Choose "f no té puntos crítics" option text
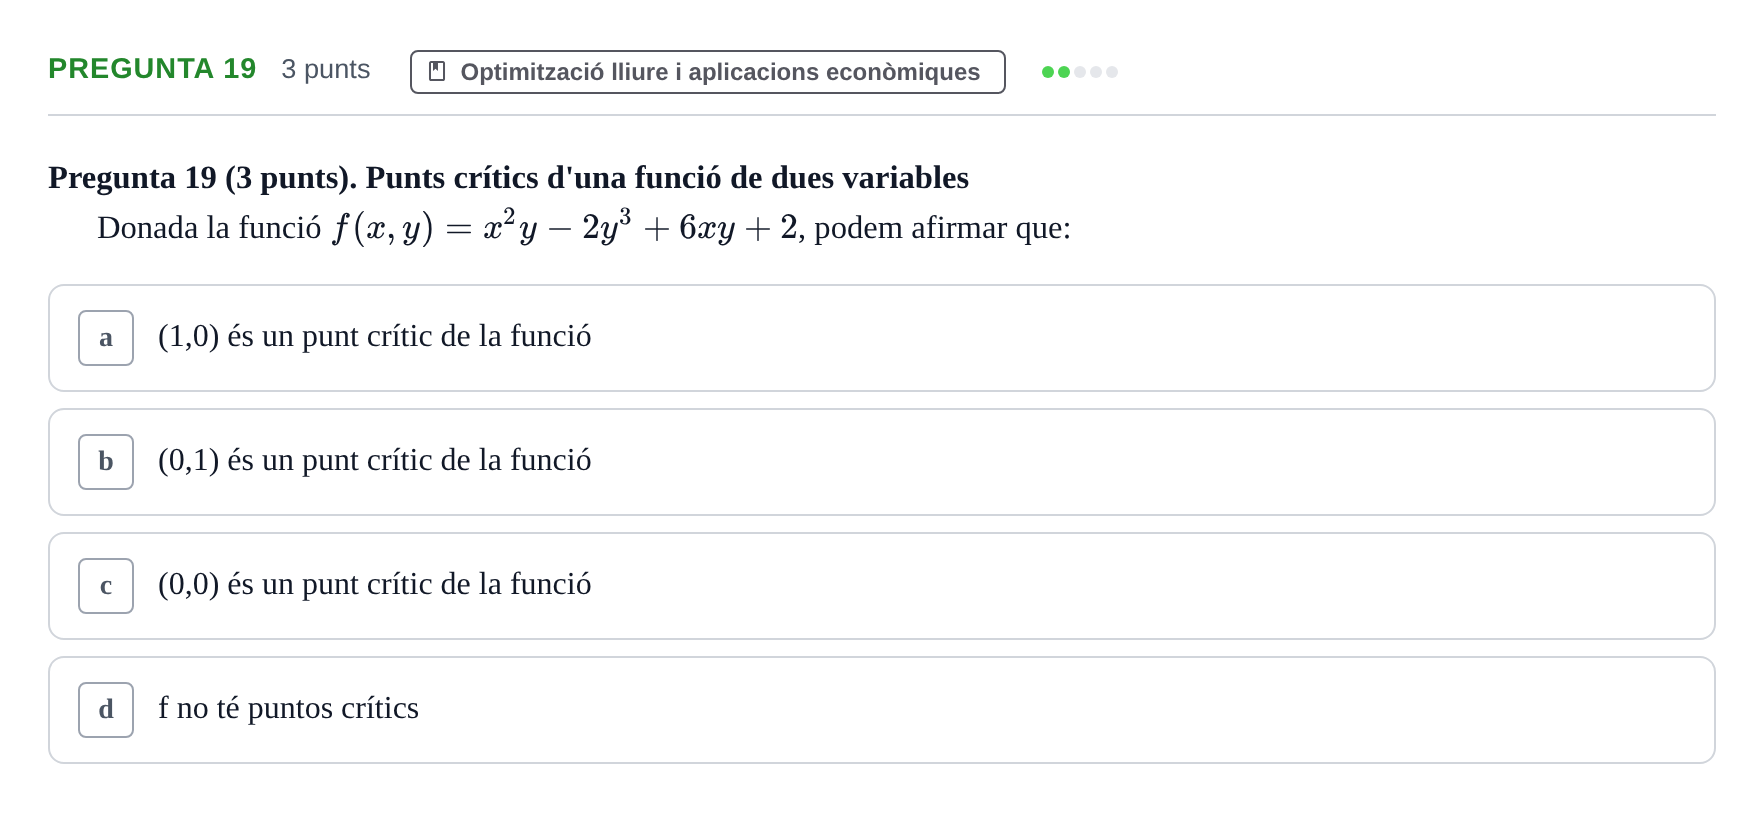This screenshot has height=814, width=1764. 288,708
